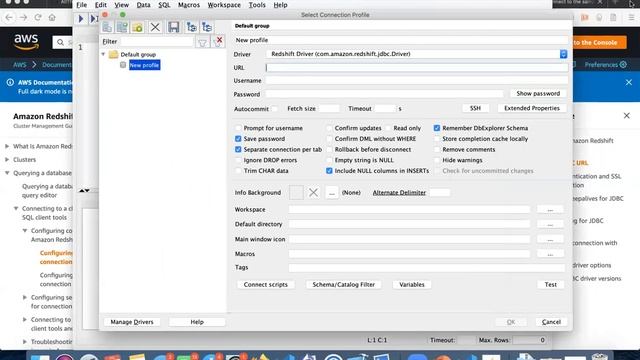This screenshot has height=360, width=640.
Task: Enable Read only checkbox
Action: (x=388, y=128)
